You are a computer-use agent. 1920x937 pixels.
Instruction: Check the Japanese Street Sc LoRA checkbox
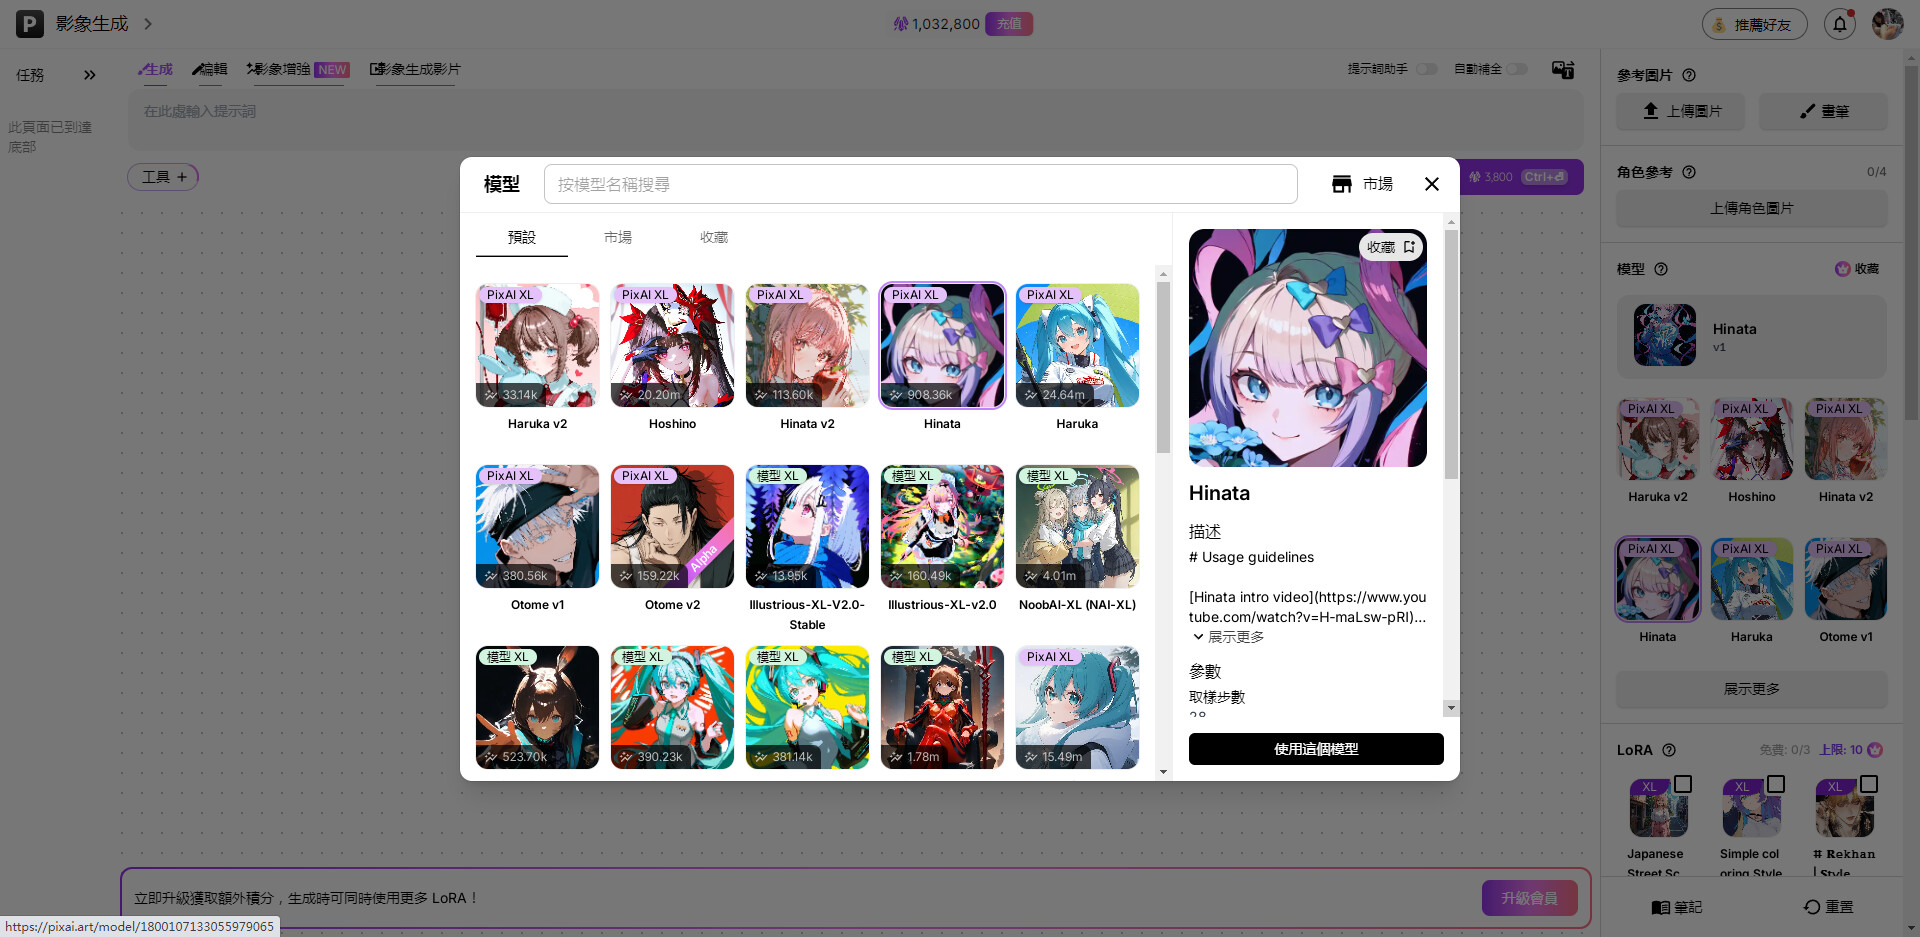(x=1683, y=784)
